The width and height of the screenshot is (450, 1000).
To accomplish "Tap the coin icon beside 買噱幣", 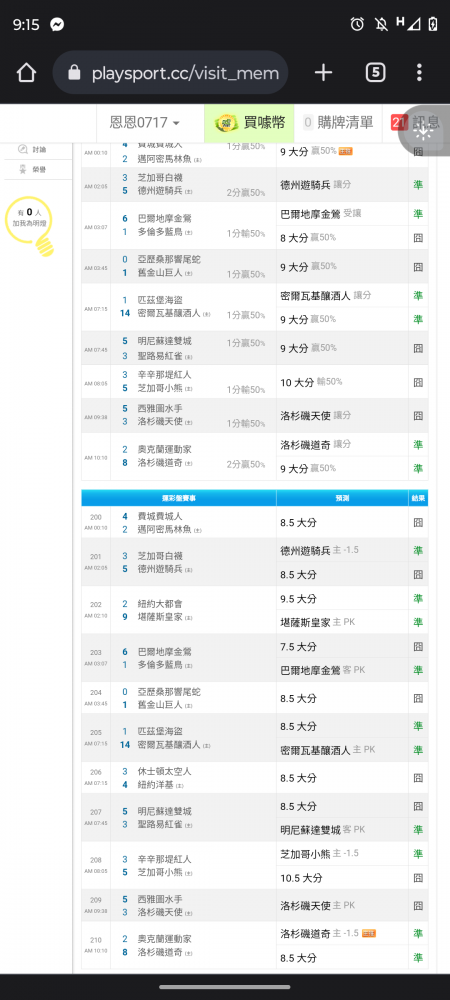I will [226, 122].
